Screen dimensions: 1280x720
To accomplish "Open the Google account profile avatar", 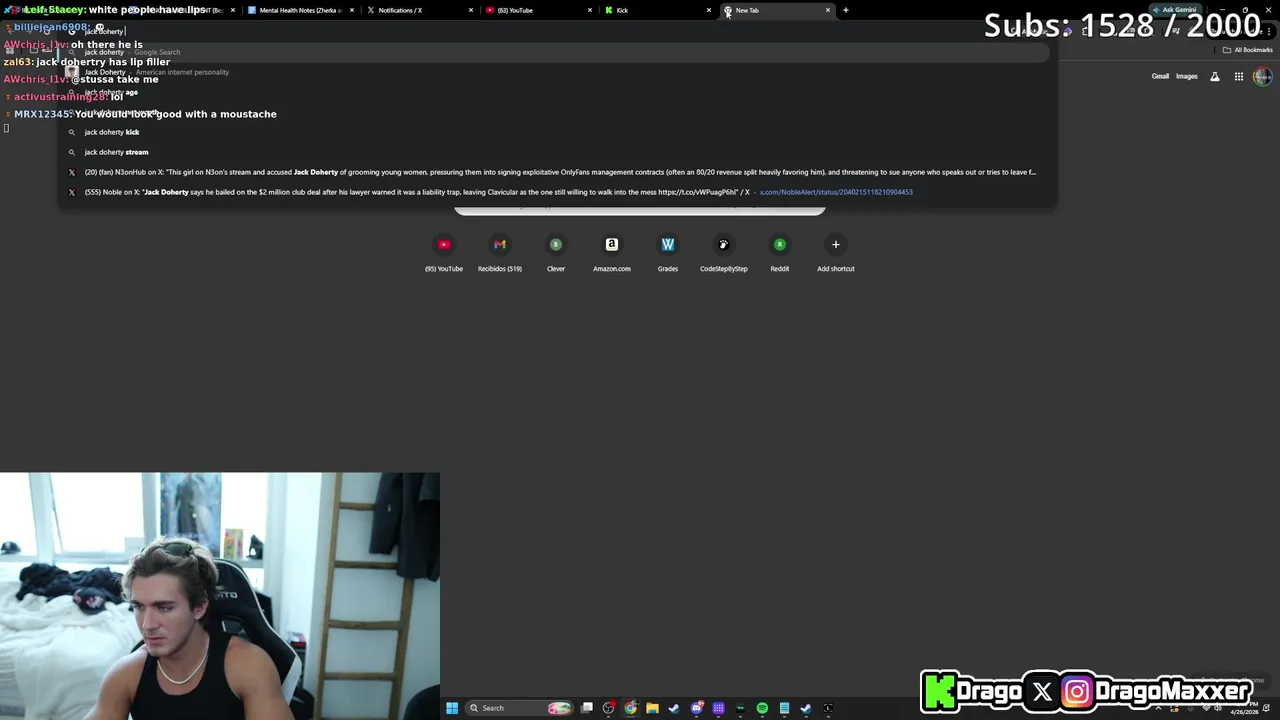I will (1263, 76).
